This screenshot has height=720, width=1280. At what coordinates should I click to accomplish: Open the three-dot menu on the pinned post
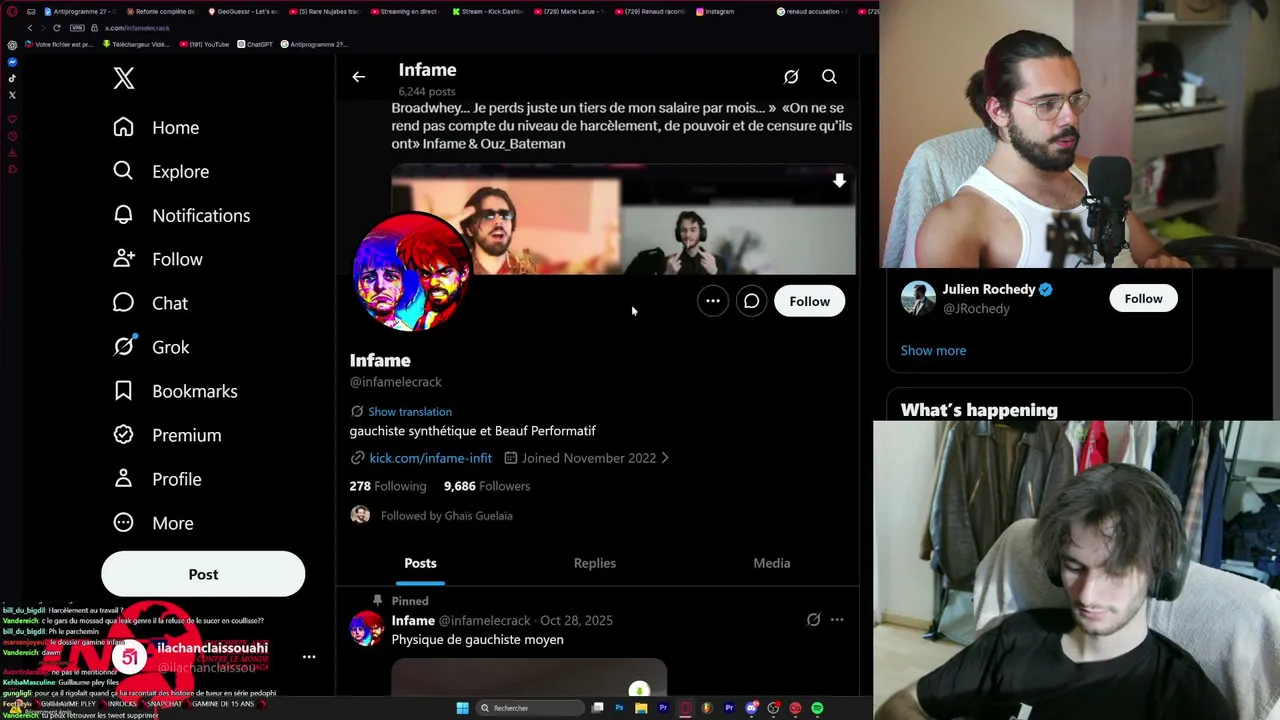coord(837,620)
